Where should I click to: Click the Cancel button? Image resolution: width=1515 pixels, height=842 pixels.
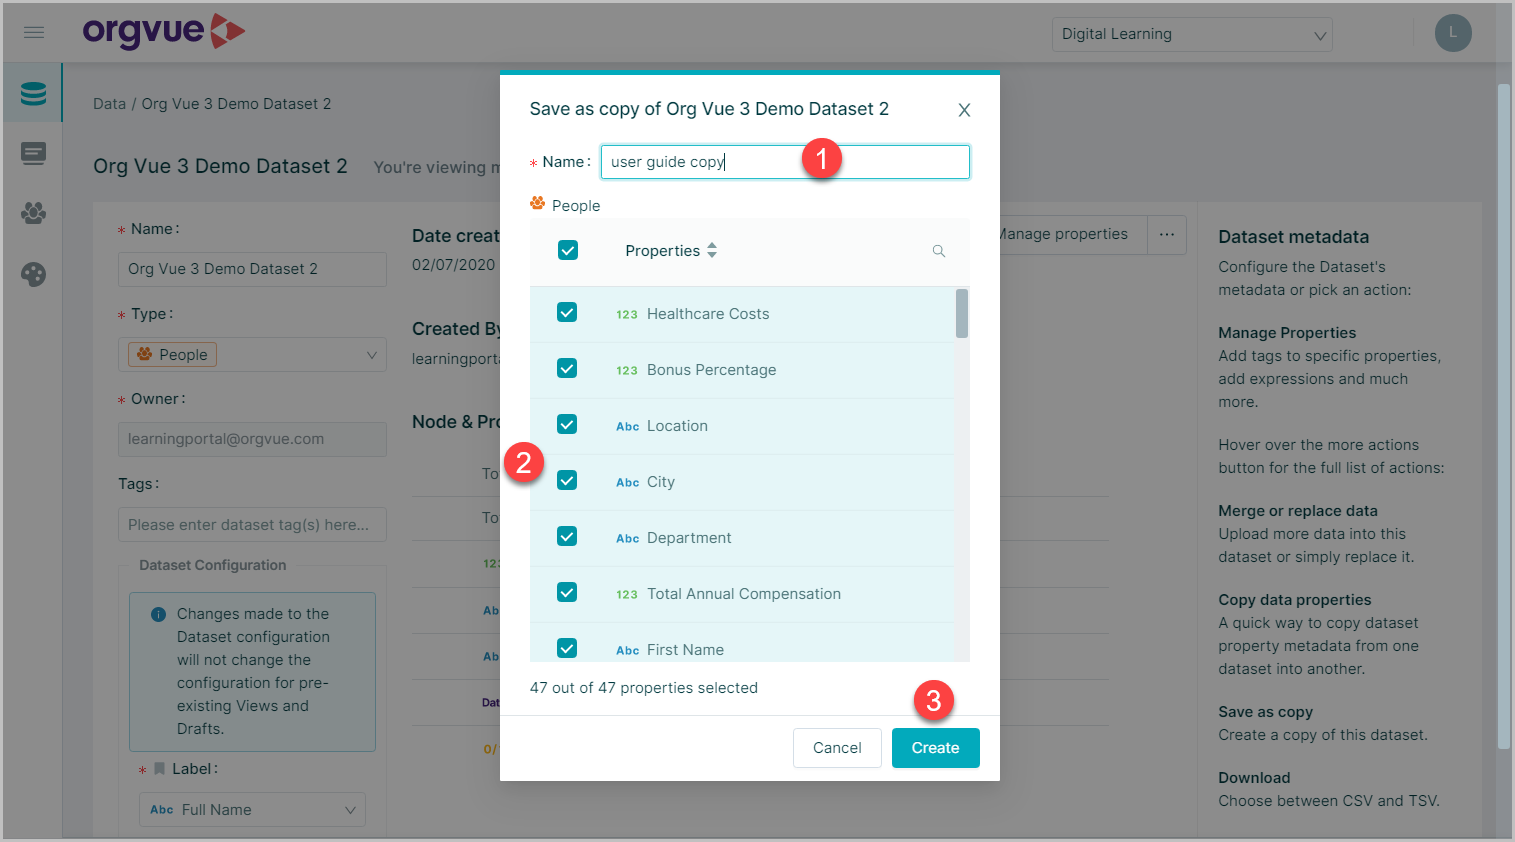click(837, 748)
